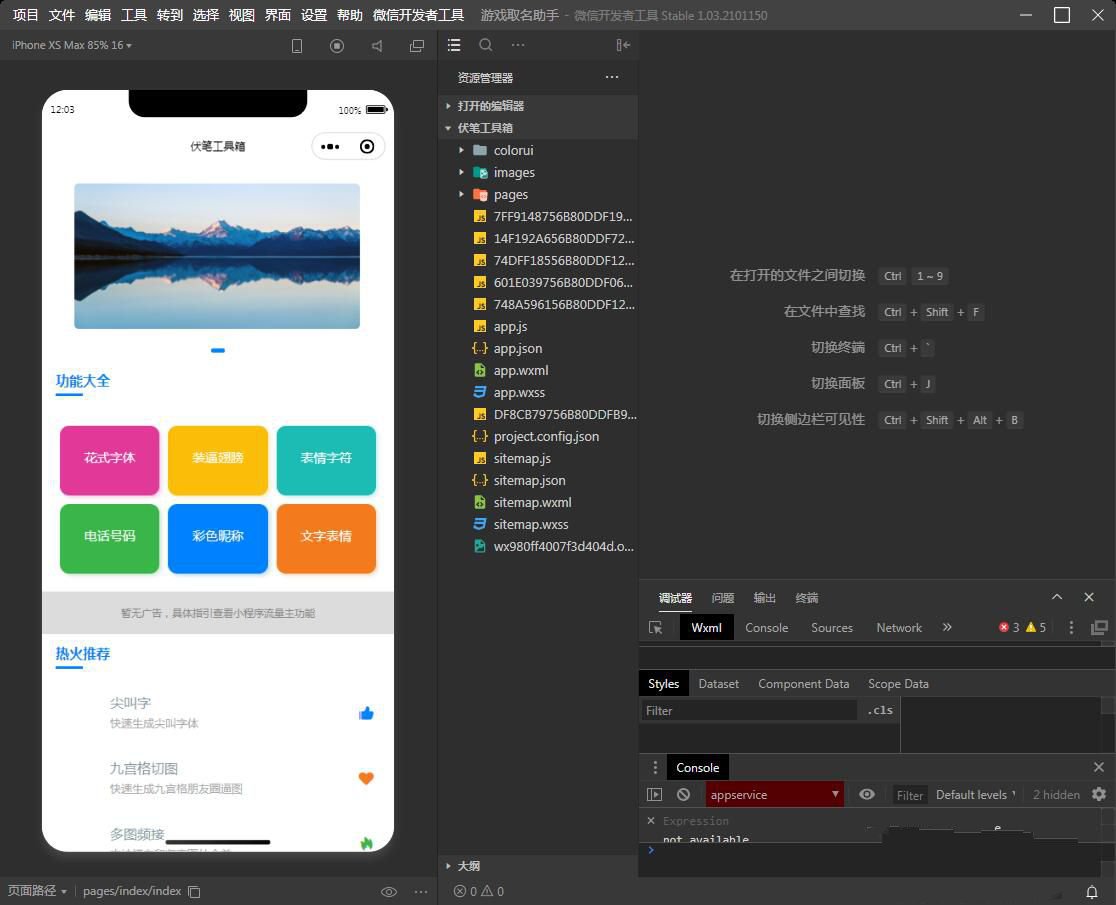Close the console drawer

pyautogui.click(x=1098, y=767)
